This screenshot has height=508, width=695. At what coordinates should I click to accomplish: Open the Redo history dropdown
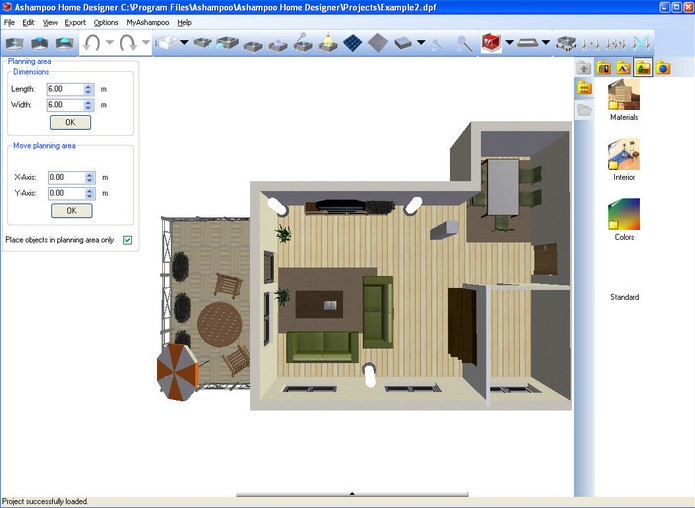(146, 43)
